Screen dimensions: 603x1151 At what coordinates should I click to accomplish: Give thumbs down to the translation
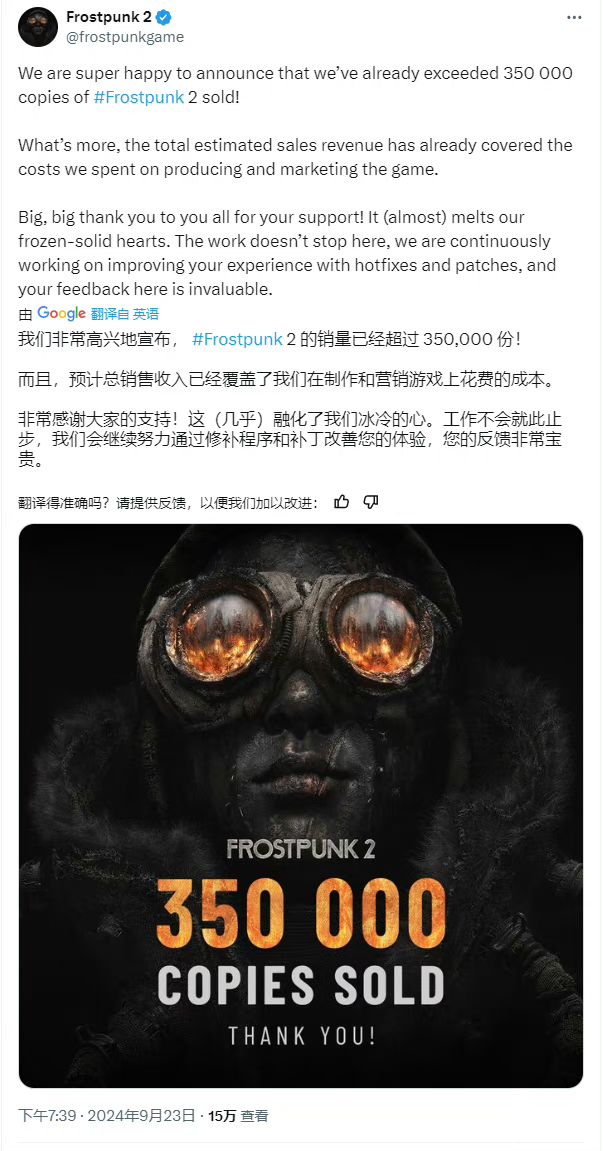tap(371, 502)
